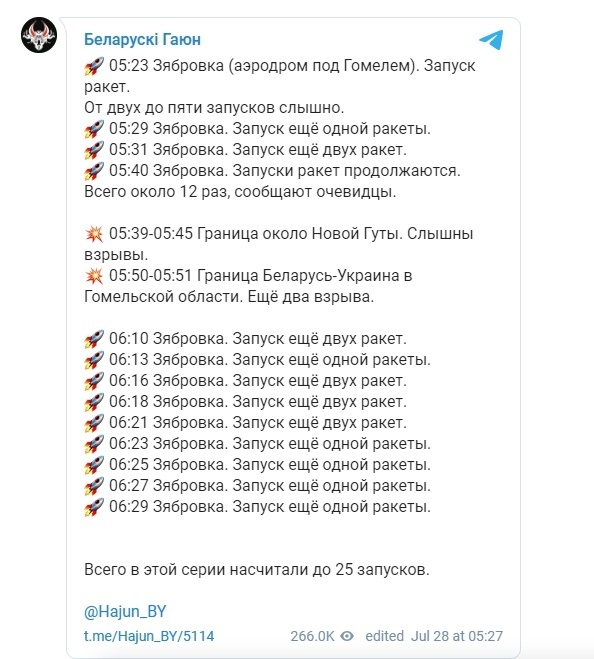
Task: Open the Беларускі Гаюн channel name link
Action: click(142, 40)
